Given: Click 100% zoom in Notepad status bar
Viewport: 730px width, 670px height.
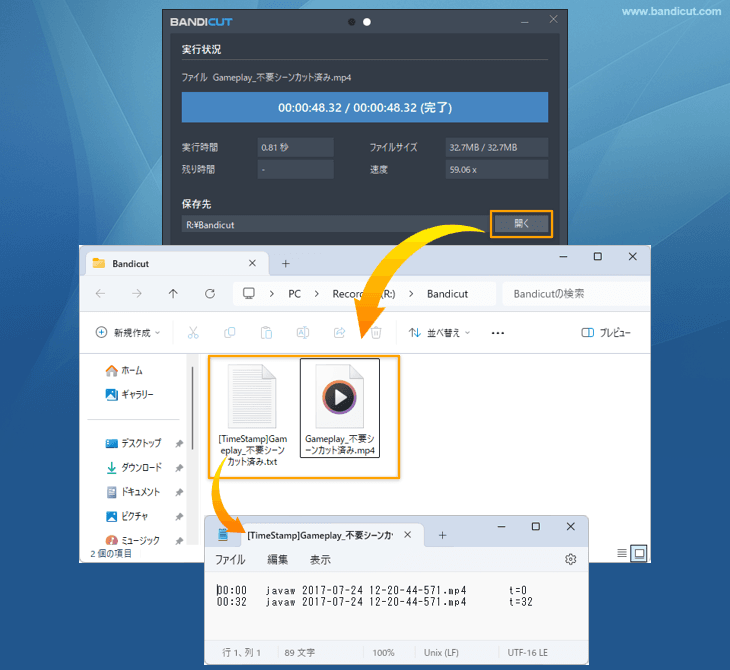Looking at the screenshot, I should coord(383,653).
